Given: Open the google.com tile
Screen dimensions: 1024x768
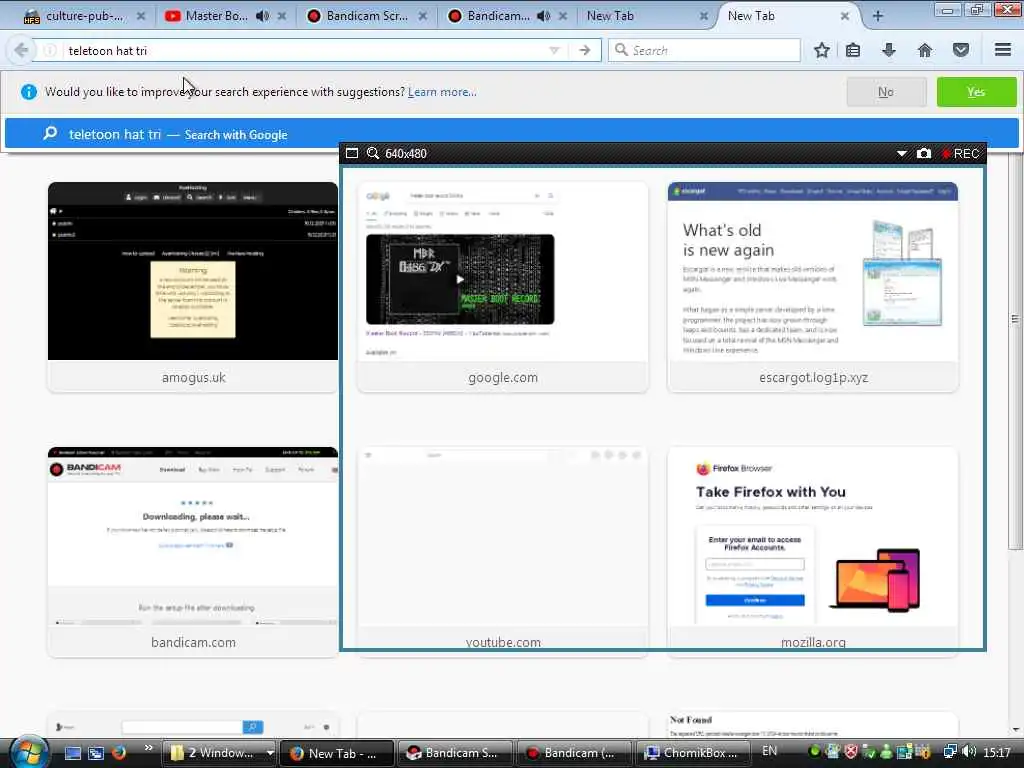Looking at the screenshot, I should pos(503,287).
